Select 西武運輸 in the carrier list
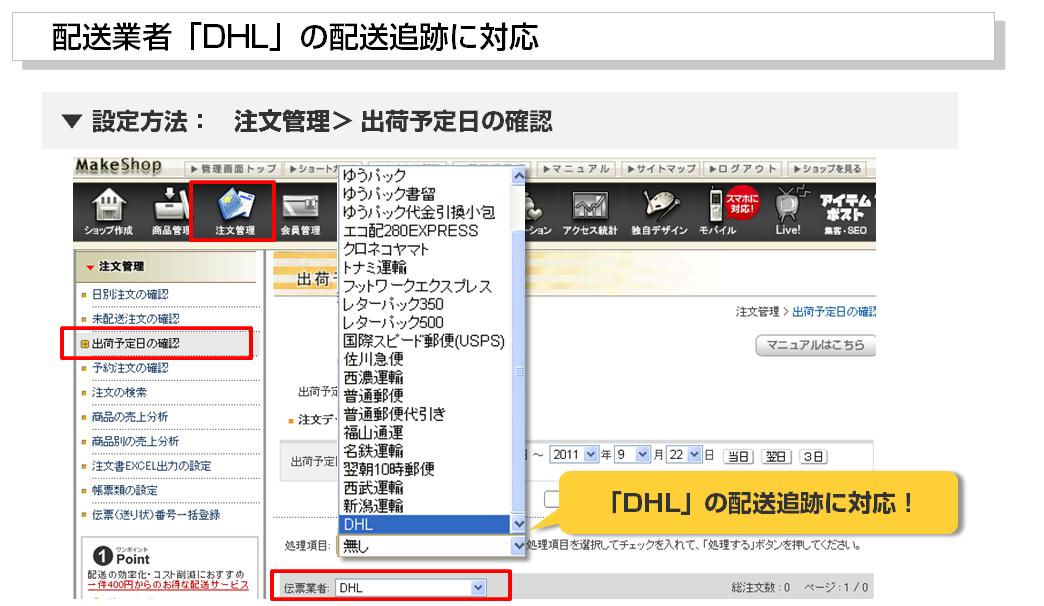 426,488
